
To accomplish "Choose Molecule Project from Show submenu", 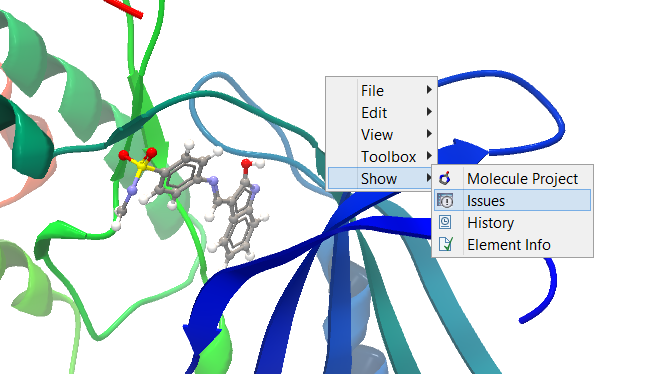I will 512,179.
